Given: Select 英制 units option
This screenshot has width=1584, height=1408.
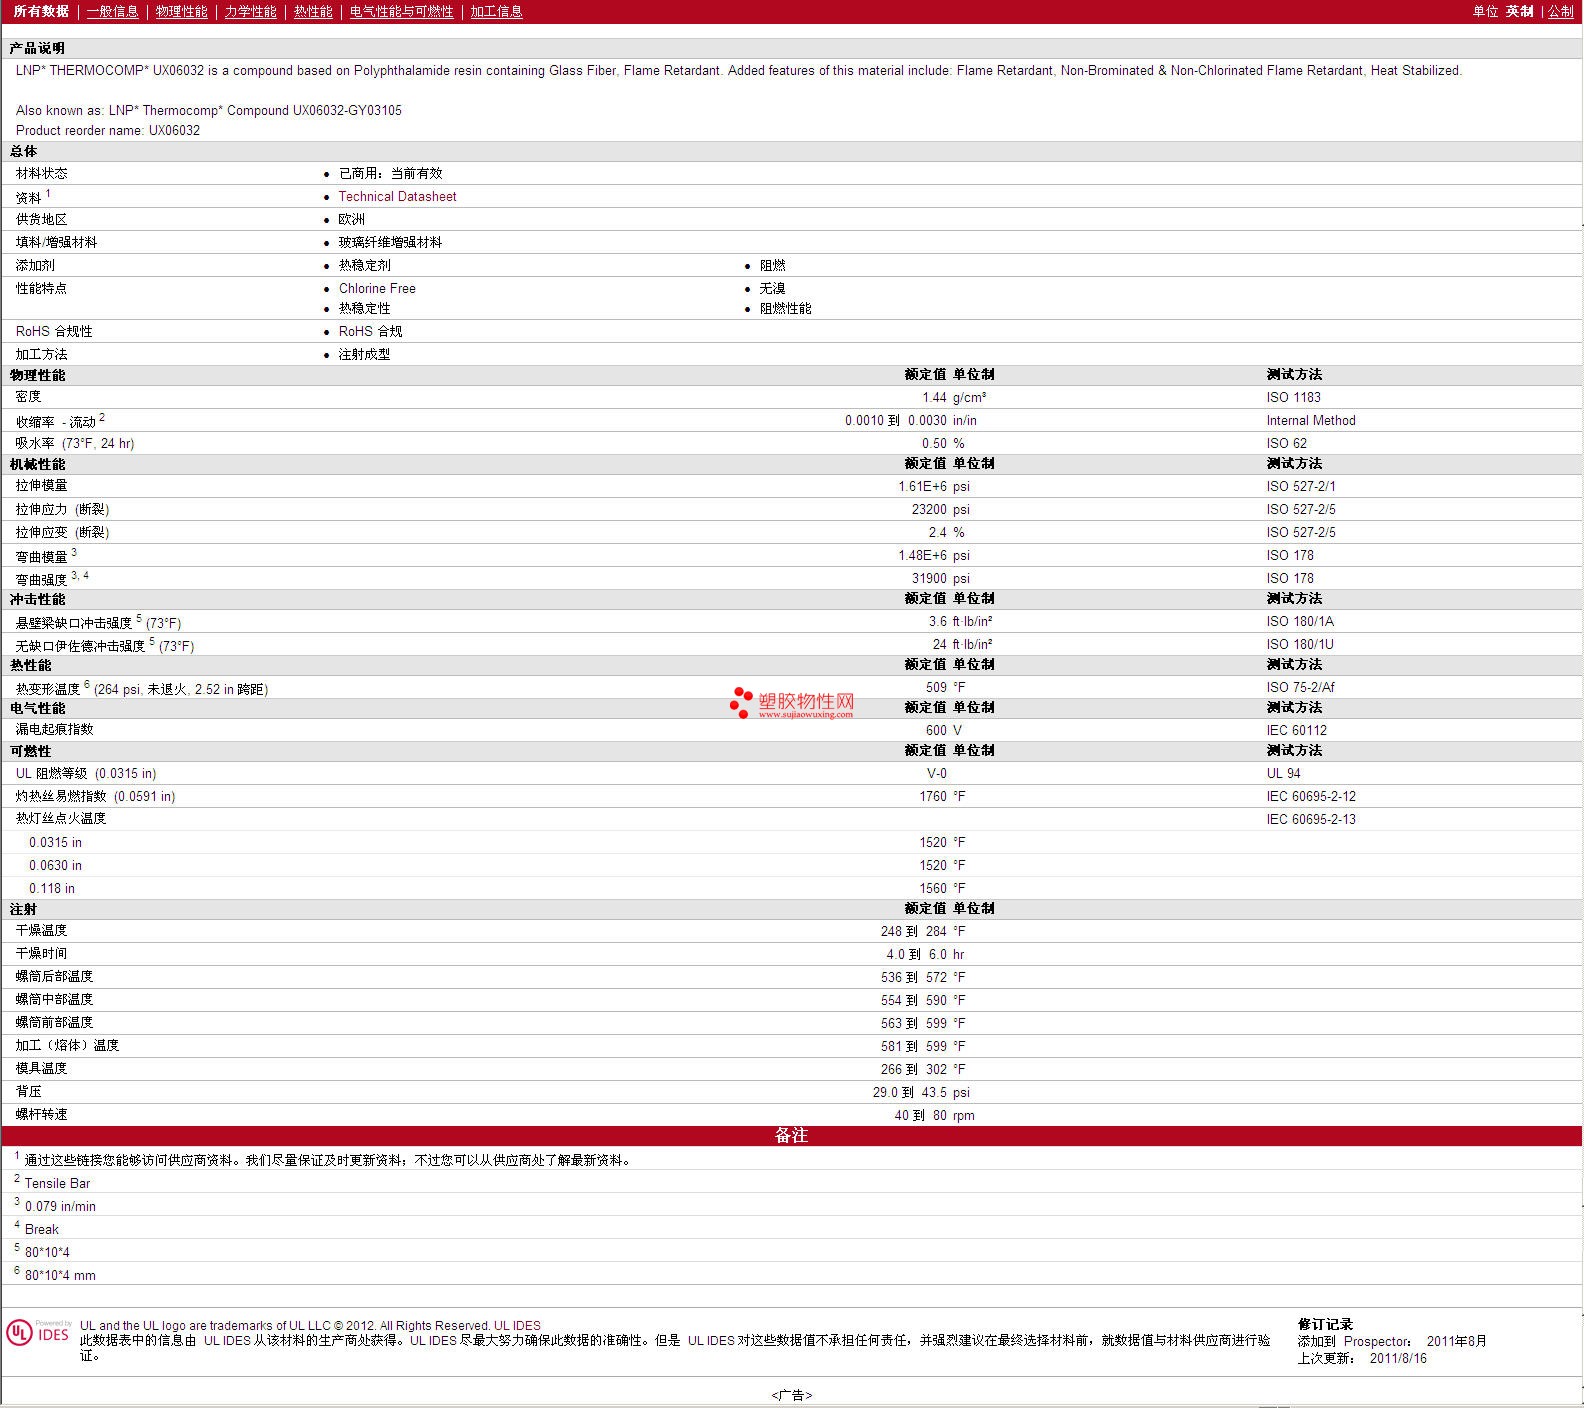Looking at the screenshot, I should tap(1519, 11).
